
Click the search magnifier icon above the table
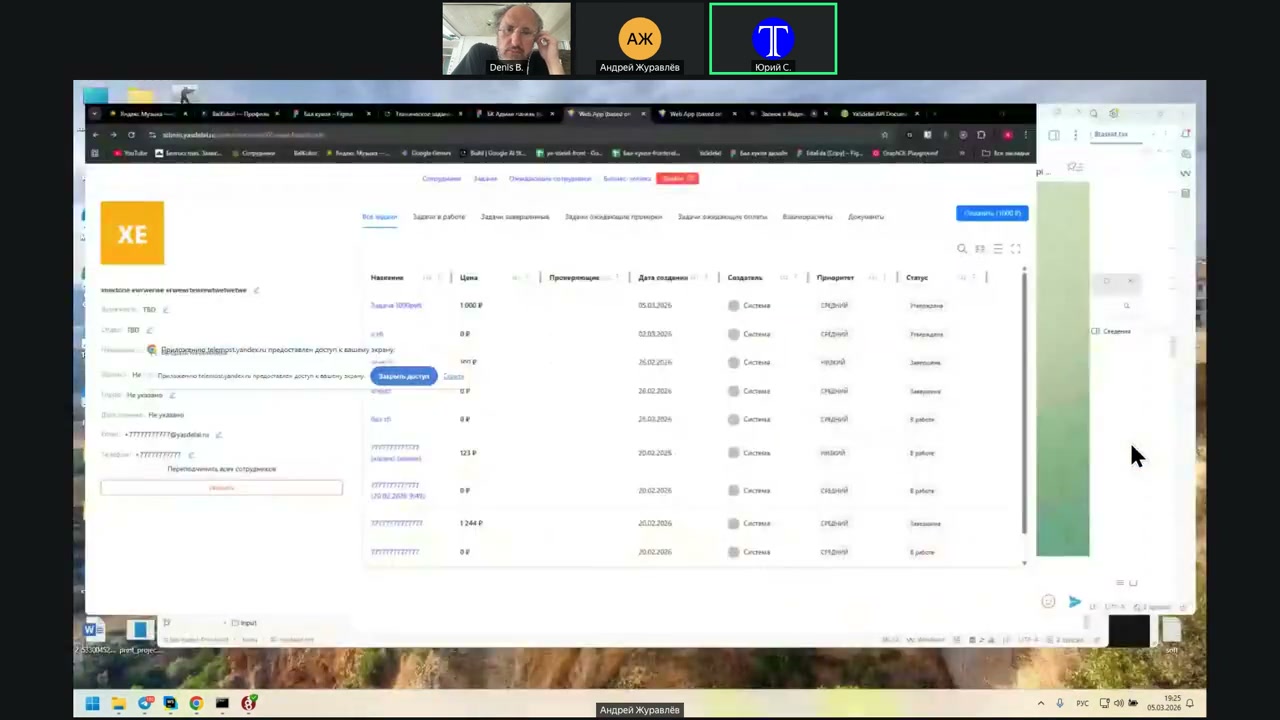tap(962, 249)
